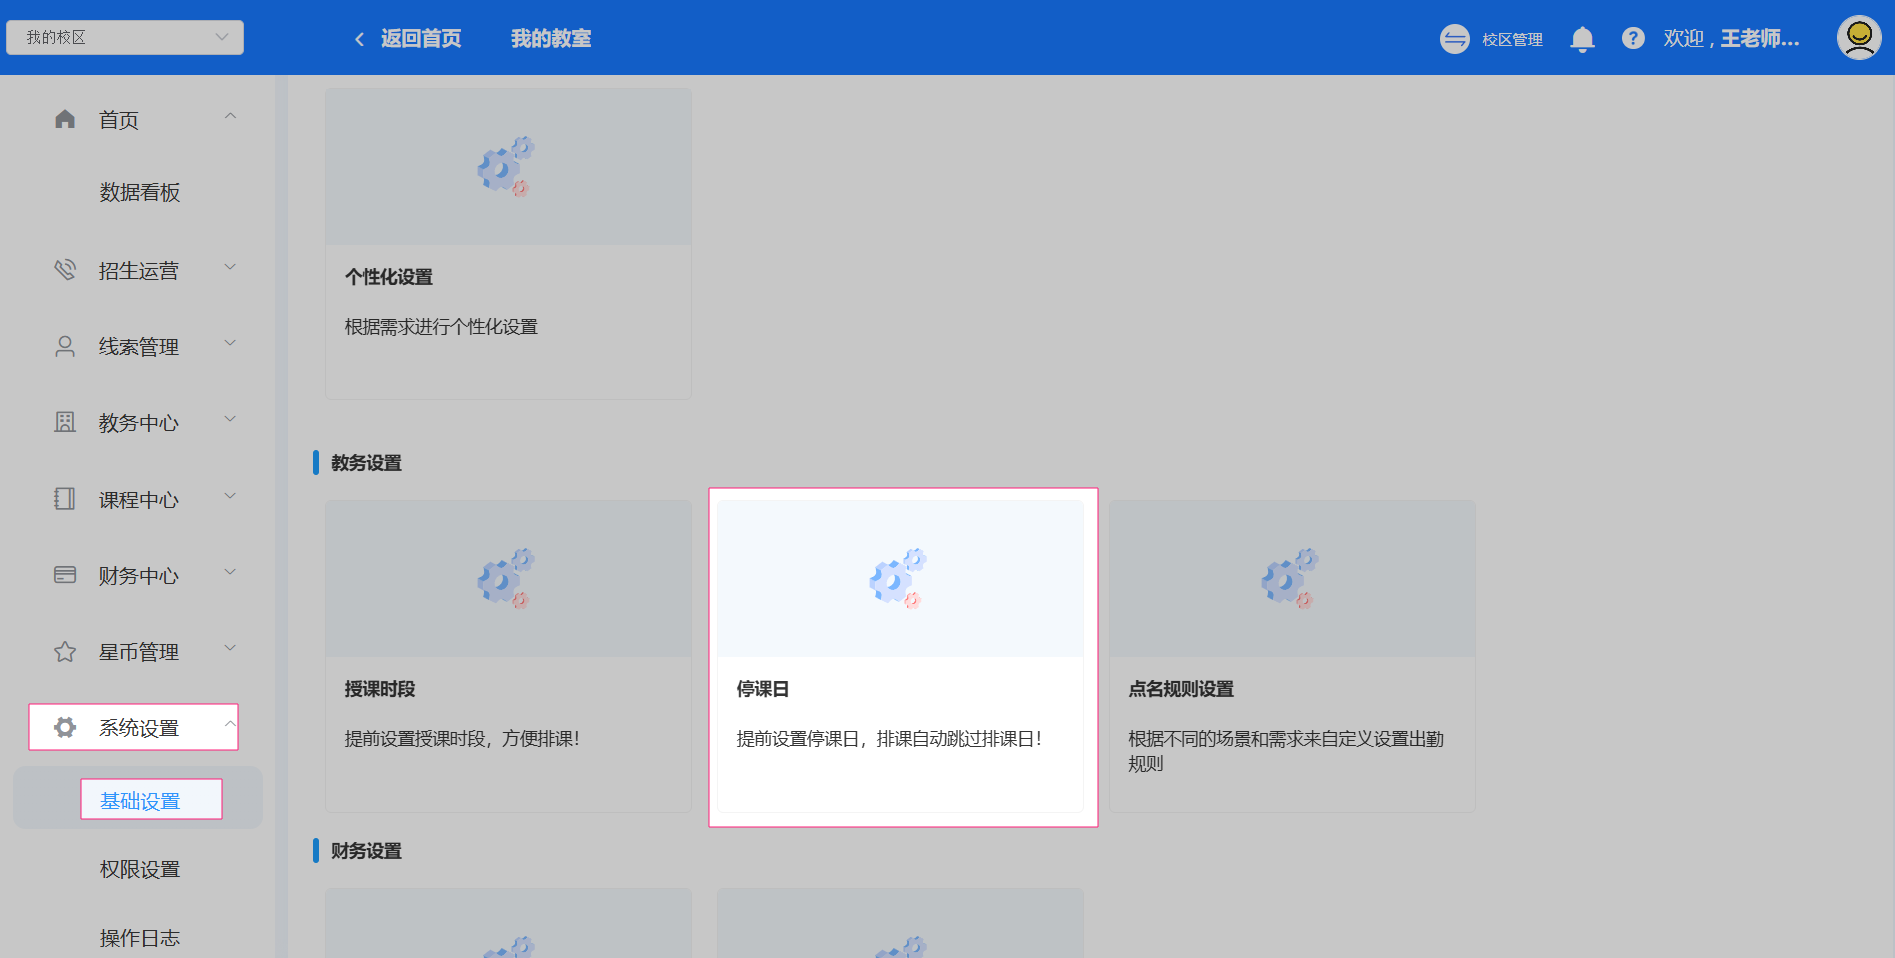Viewport: 1895px width, 958px height.
Task: Click the welcome user name text
Action: click(1731, 38)
